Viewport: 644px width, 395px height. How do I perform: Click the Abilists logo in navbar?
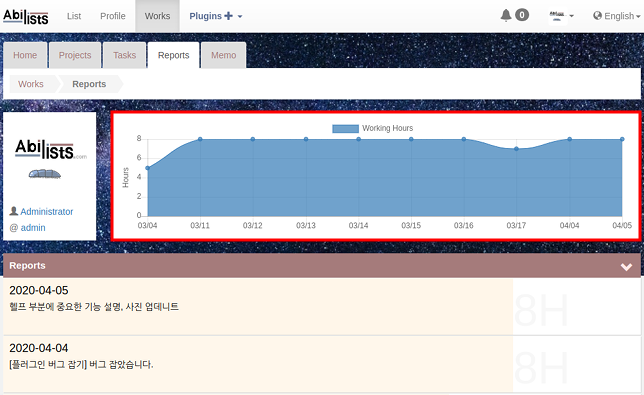[26, 16]
